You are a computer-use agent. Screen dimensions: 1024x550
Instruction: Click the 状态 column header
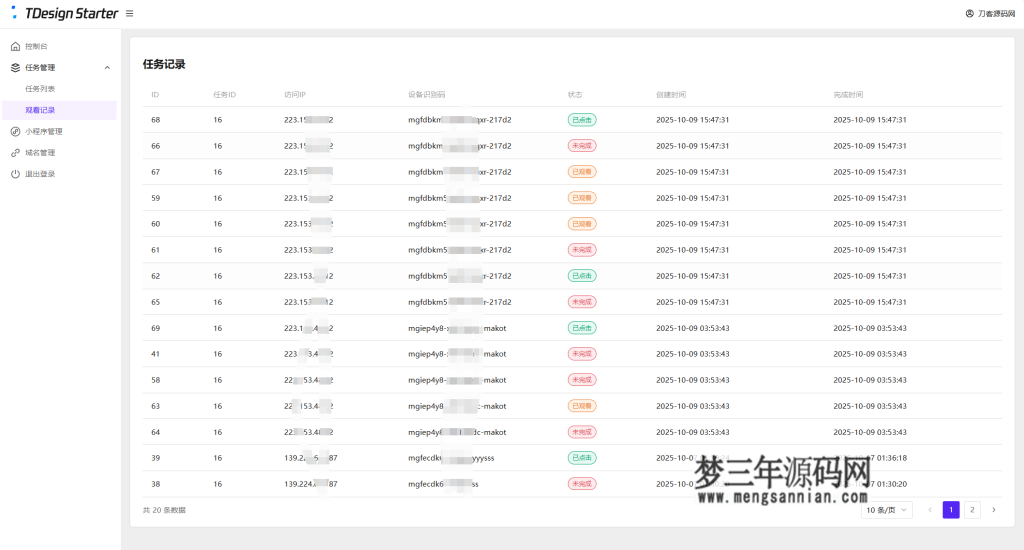click(x=575, y=95)
